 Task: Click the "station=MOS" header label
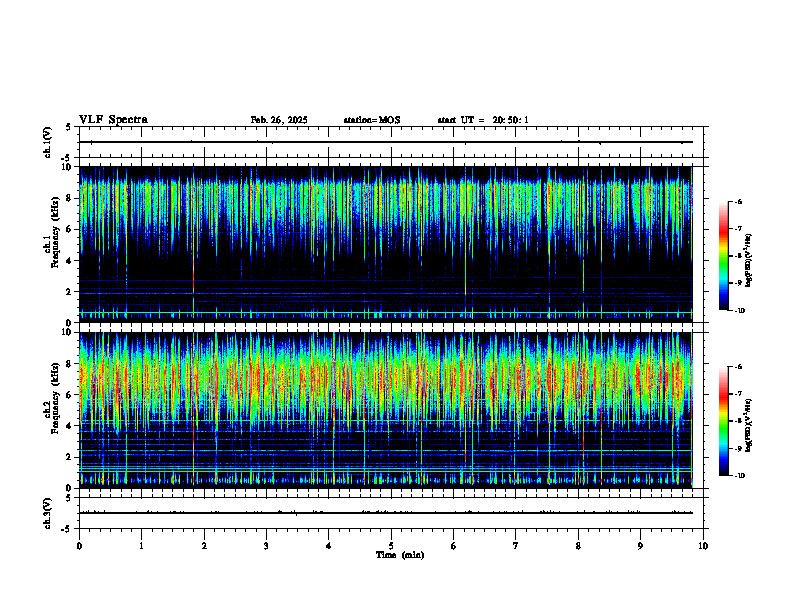click(x=372, y=120)
